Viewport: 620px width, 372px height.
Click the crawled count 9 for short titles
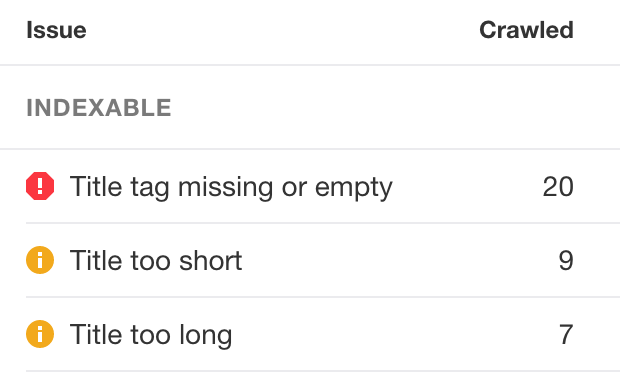click(x=566, y=261)
